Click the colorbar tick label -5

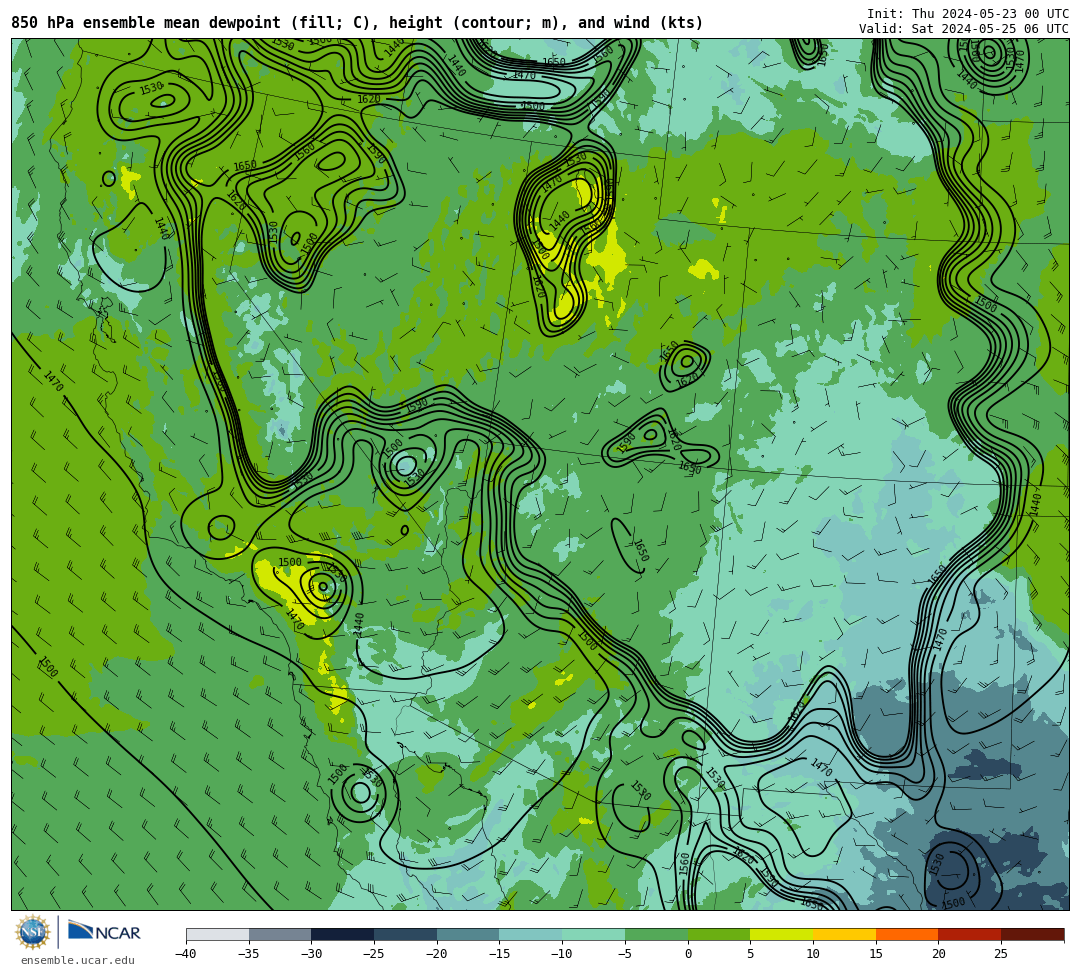coord(624,954)
